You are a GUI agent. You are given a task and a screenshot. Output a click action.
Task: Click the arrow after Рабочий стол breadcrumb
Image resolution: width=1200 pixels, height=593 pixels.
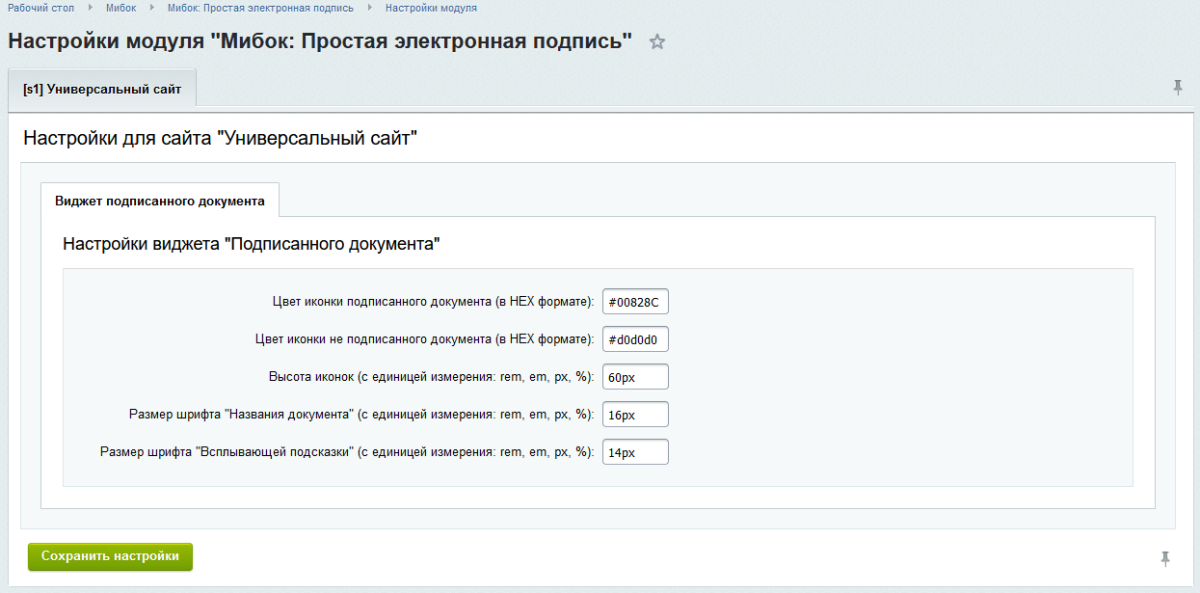88,8
